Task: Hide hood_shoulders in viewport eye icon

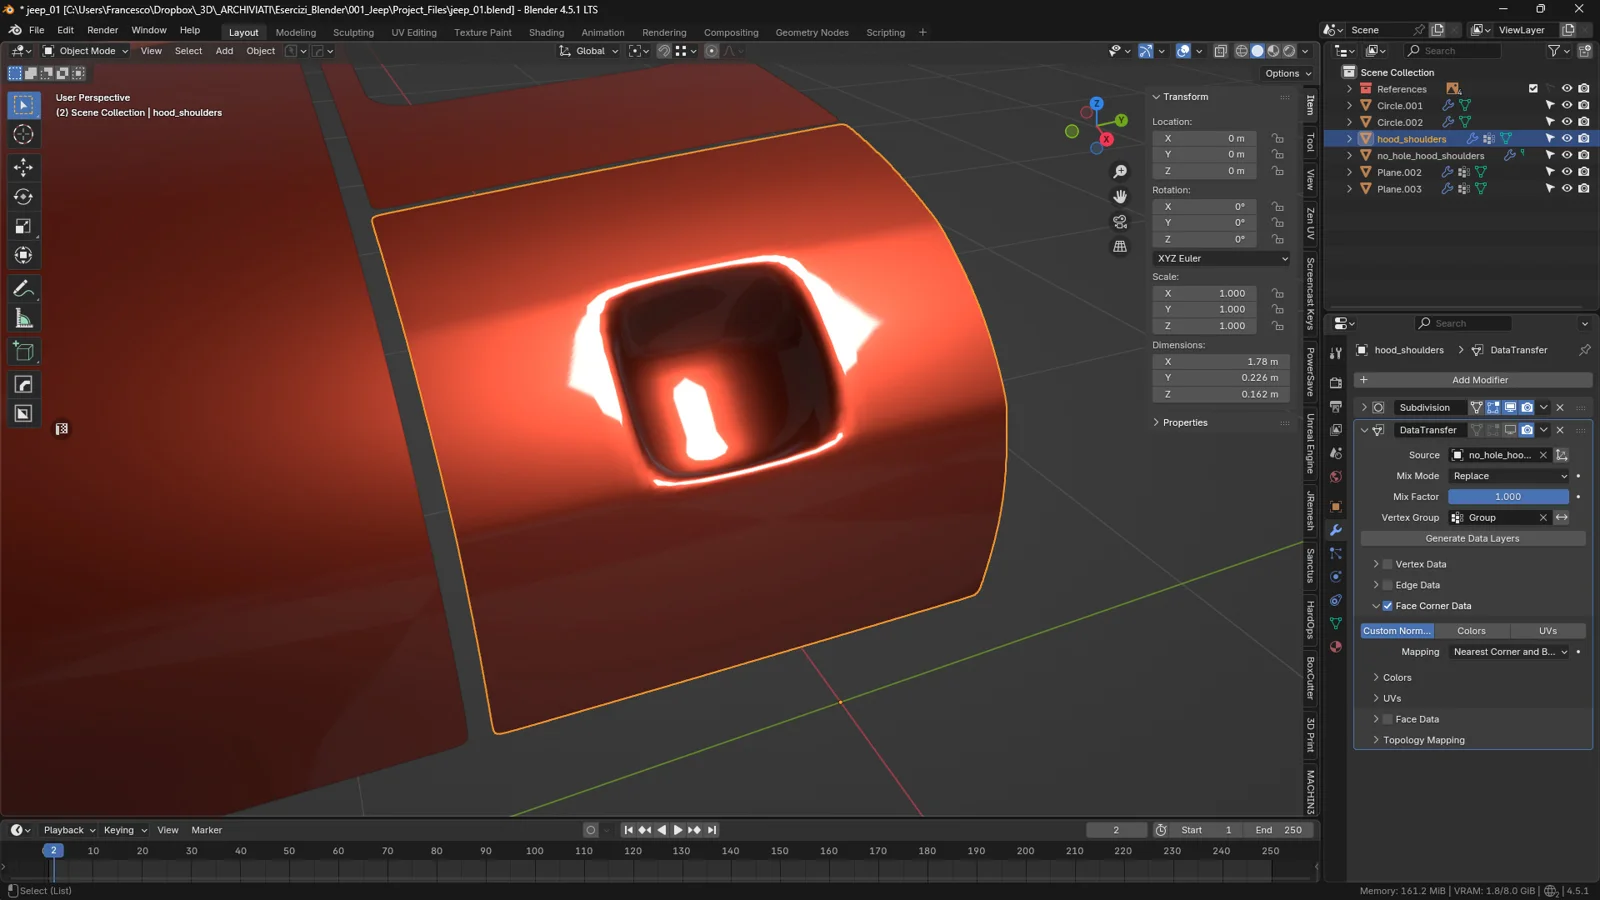Action: tap(1567, 139)
